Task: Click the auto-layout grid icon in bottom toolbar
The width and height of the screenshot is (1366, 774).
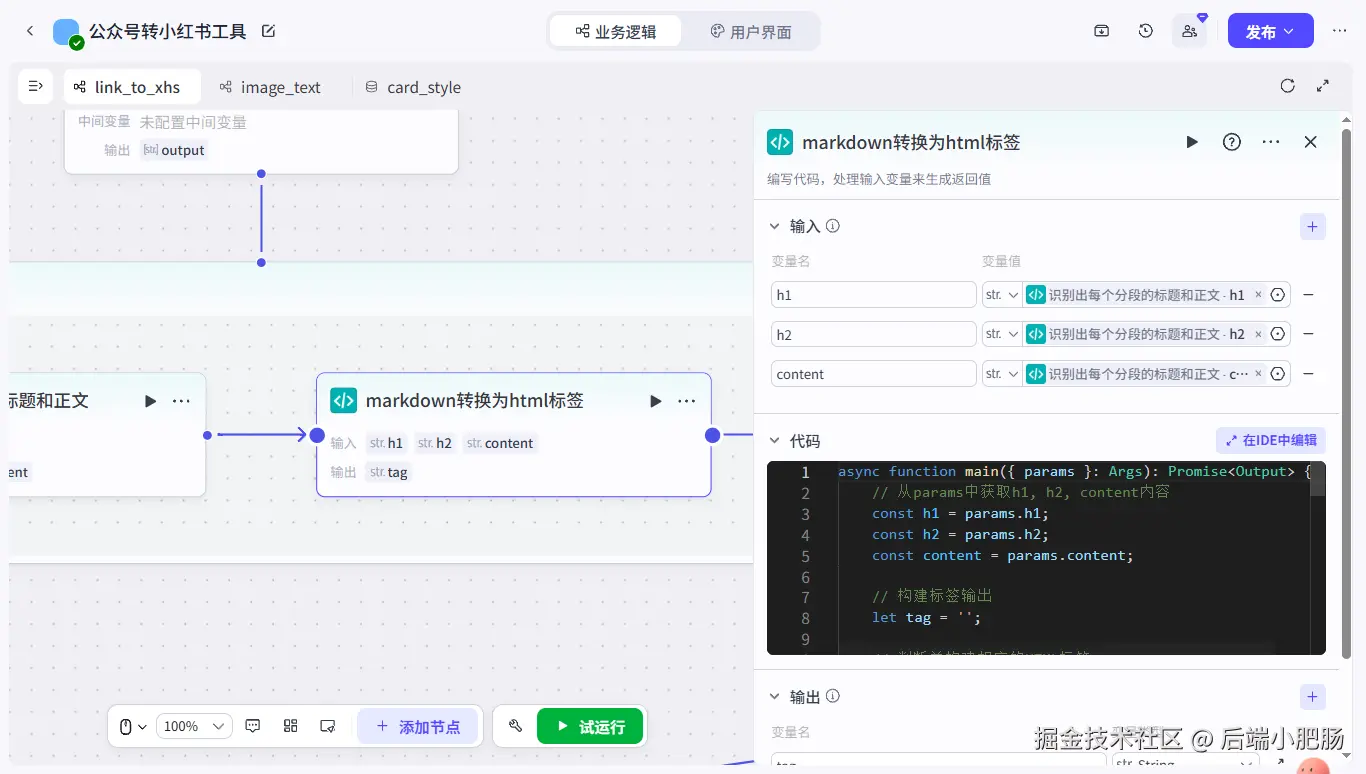Action: point(291,726)
